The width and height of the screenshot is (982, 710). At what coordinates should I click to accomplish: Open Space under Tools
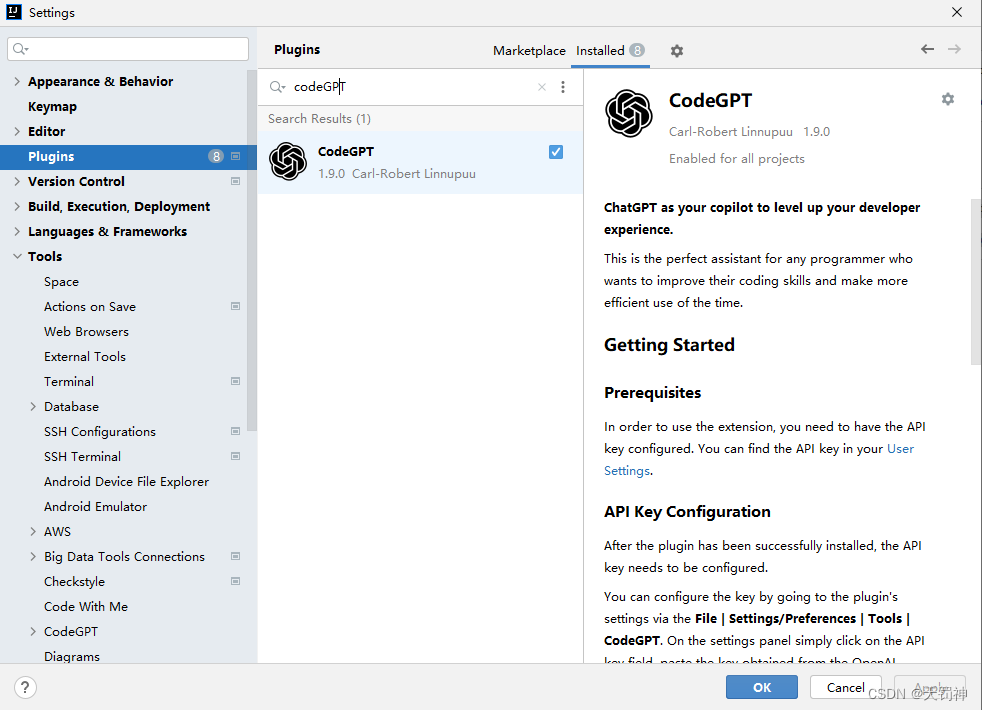tap(61, 282)
